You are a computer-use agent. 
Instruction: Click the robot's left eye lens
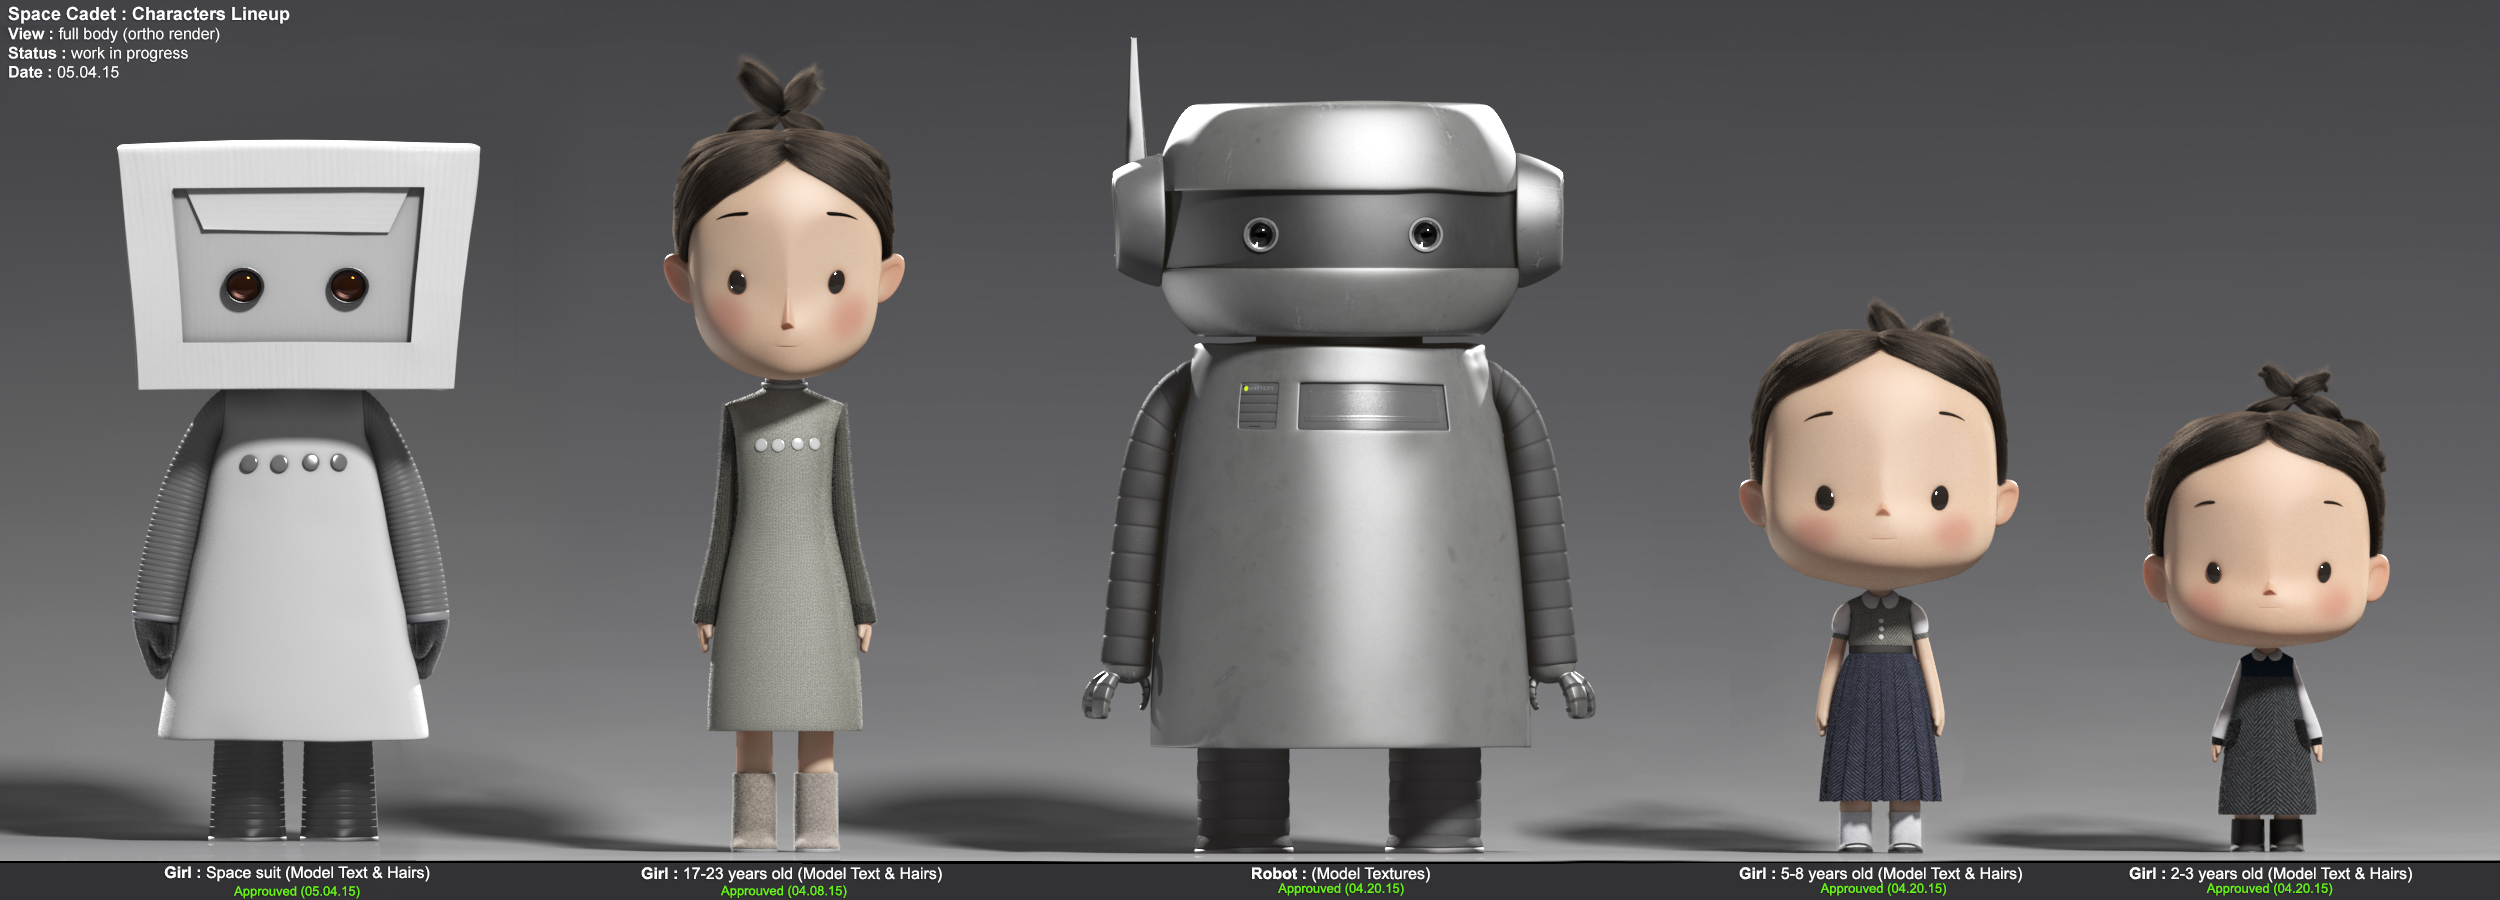tap(1260, 235)
